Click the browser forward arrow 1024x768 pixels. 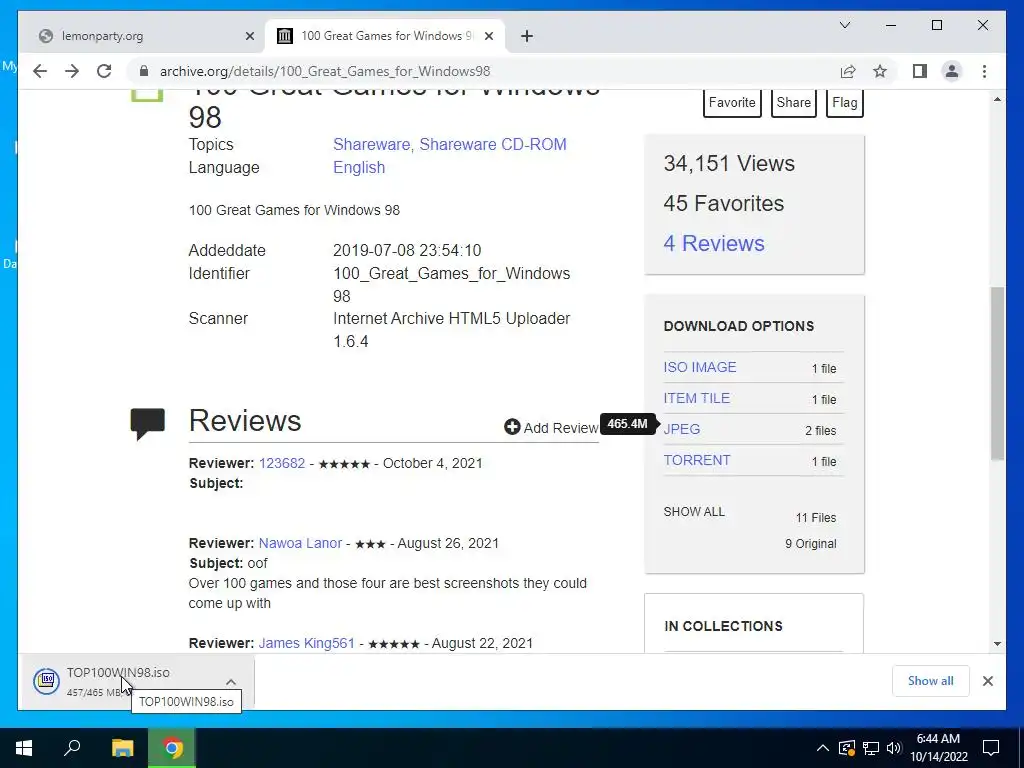pos(72,71)
